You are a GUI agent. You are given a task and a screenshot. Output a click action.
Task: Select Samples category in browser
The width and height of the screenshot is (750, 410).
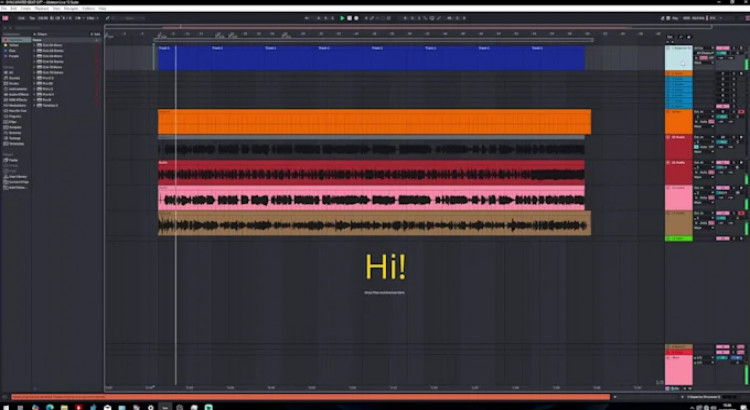coord(14,128)
